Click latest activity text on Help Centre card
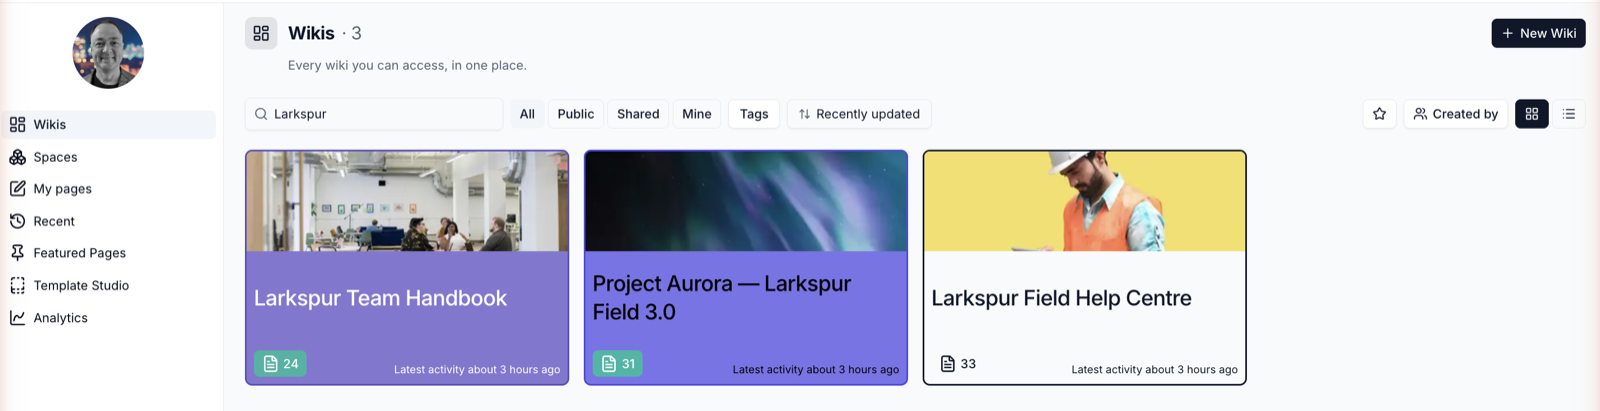Viewport: 1600px width, 411px height. point(1154,370)
